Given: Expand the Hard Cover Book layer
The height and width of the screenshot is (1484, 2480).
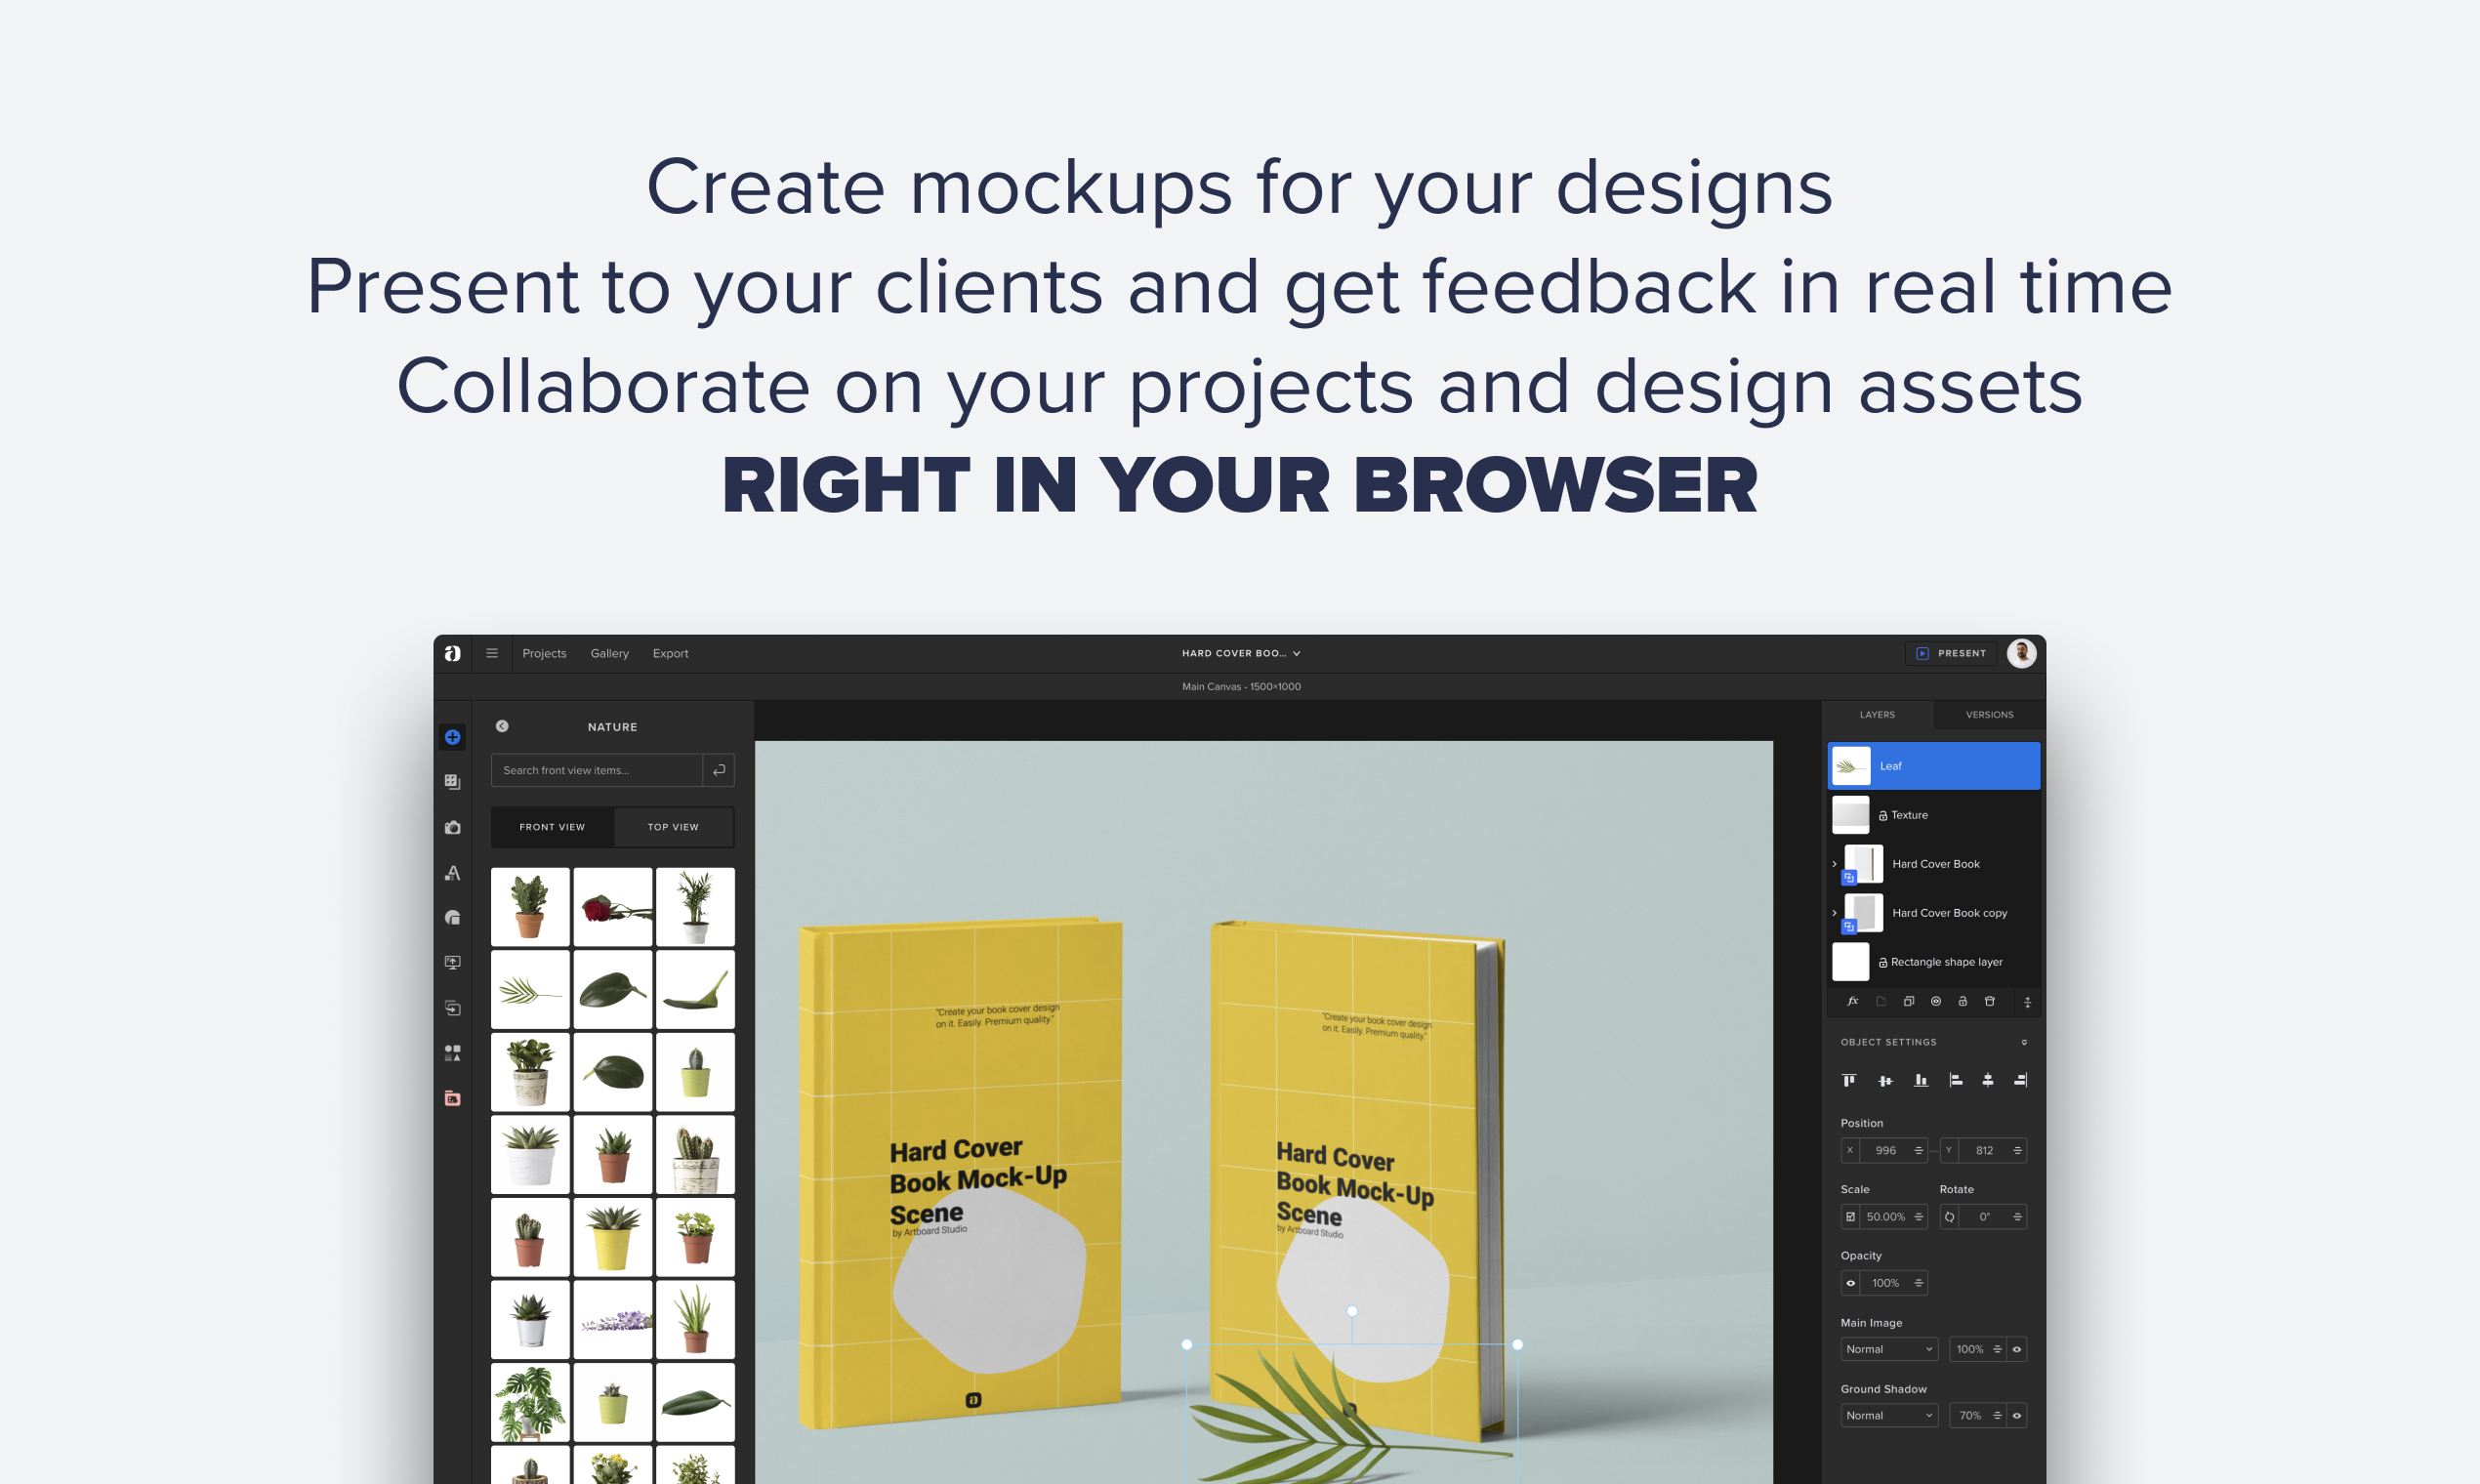Looking at the screenshot, I should click(x=1835, y=863).
